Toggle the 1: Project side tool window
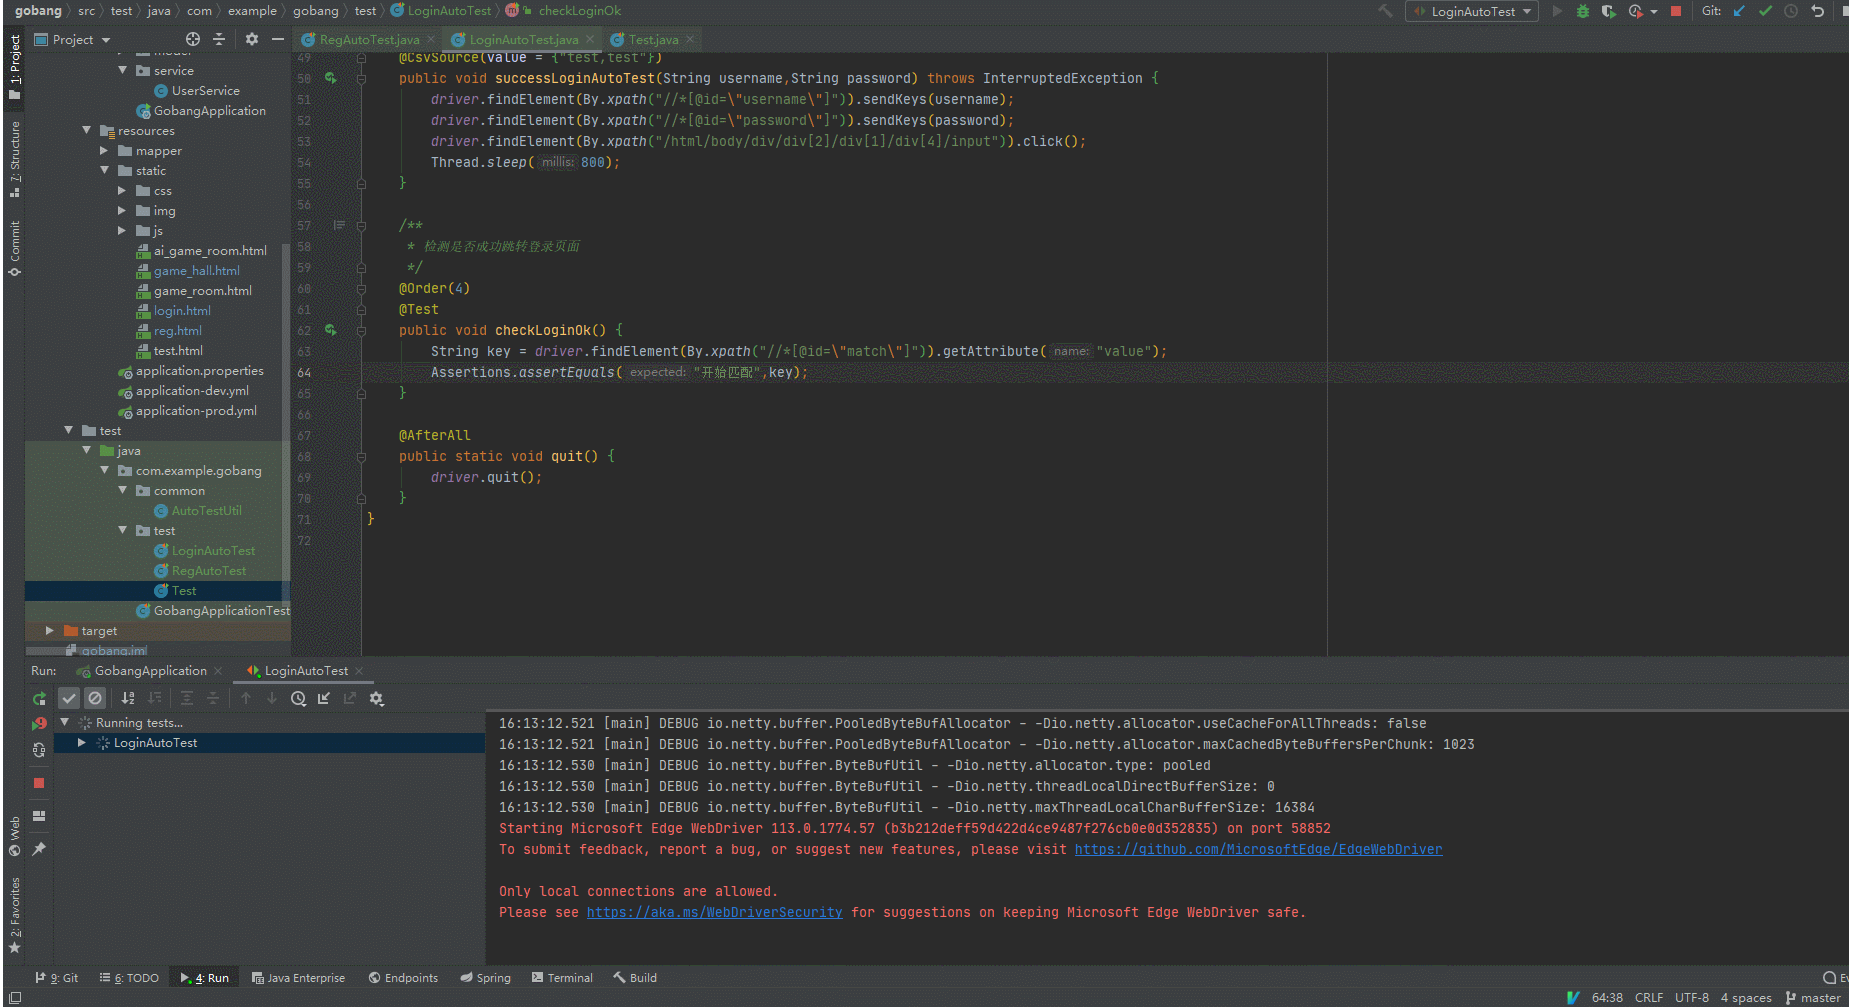Image resolution: width=1849 pixels, height=1007 pixels. tap(14, 66)
